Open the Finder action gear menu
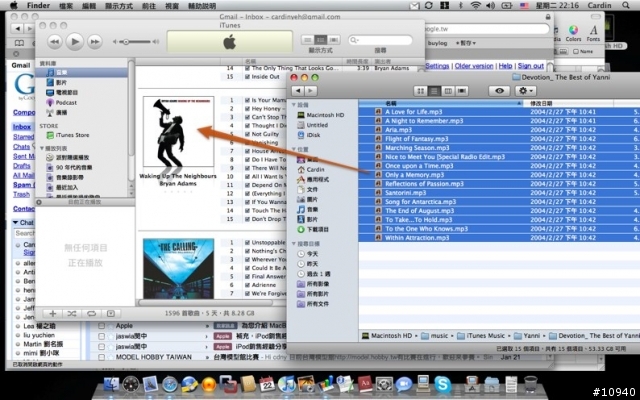640x400 pixels. coord(526,91)
